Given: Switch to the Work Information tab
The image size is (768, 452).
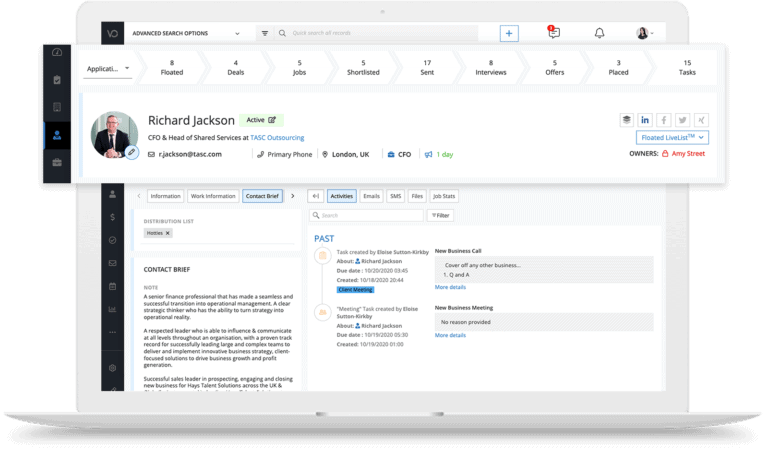Looking at the screenshot, I should 213,196.
